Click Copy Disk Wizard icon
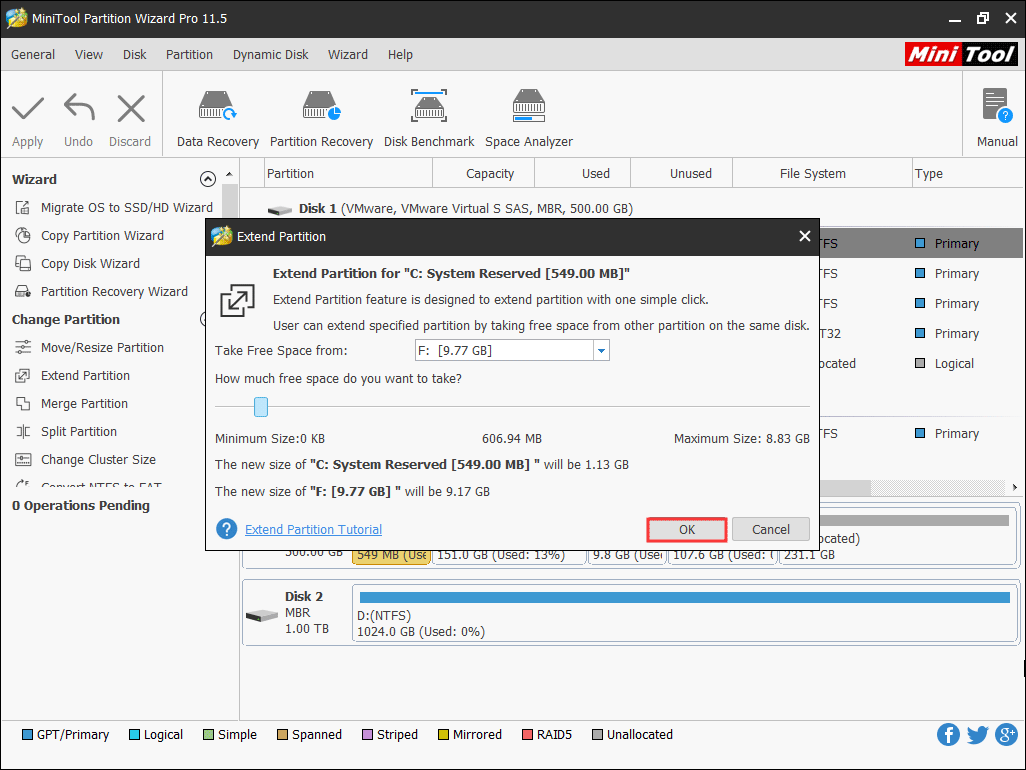1026x770 pixels. point(23,264)
